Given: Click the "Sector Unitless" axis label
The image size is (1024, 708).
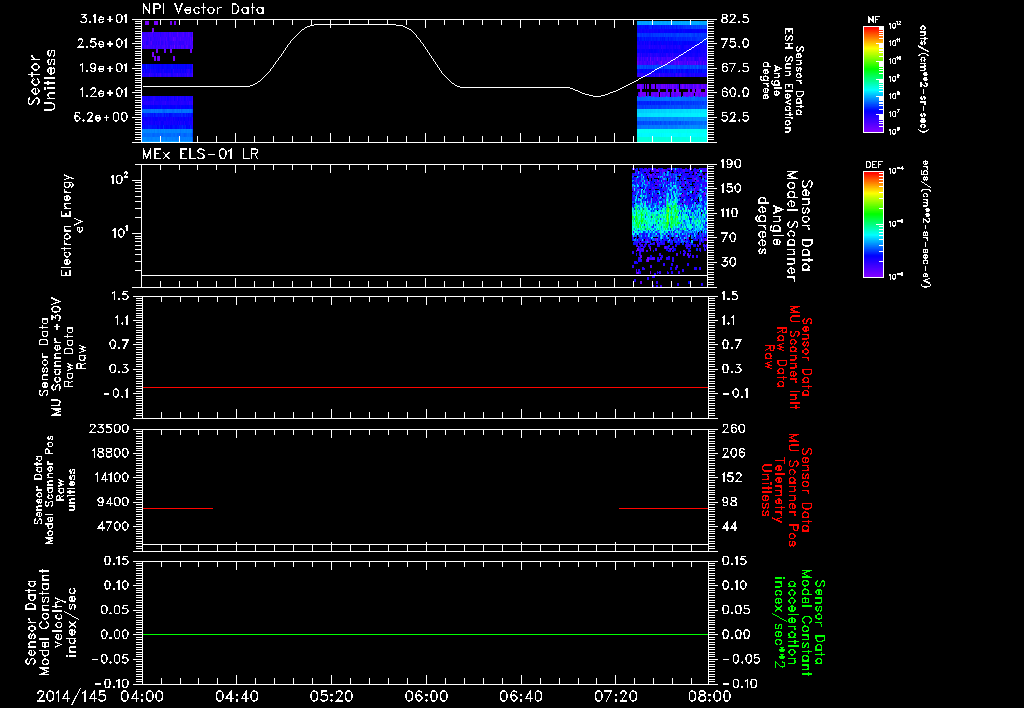Looking at the screenshot, I should click(41, 80).
